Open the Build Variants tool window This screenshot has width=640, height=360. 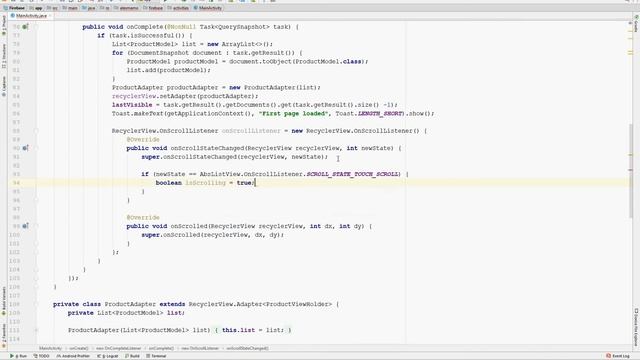4,301
